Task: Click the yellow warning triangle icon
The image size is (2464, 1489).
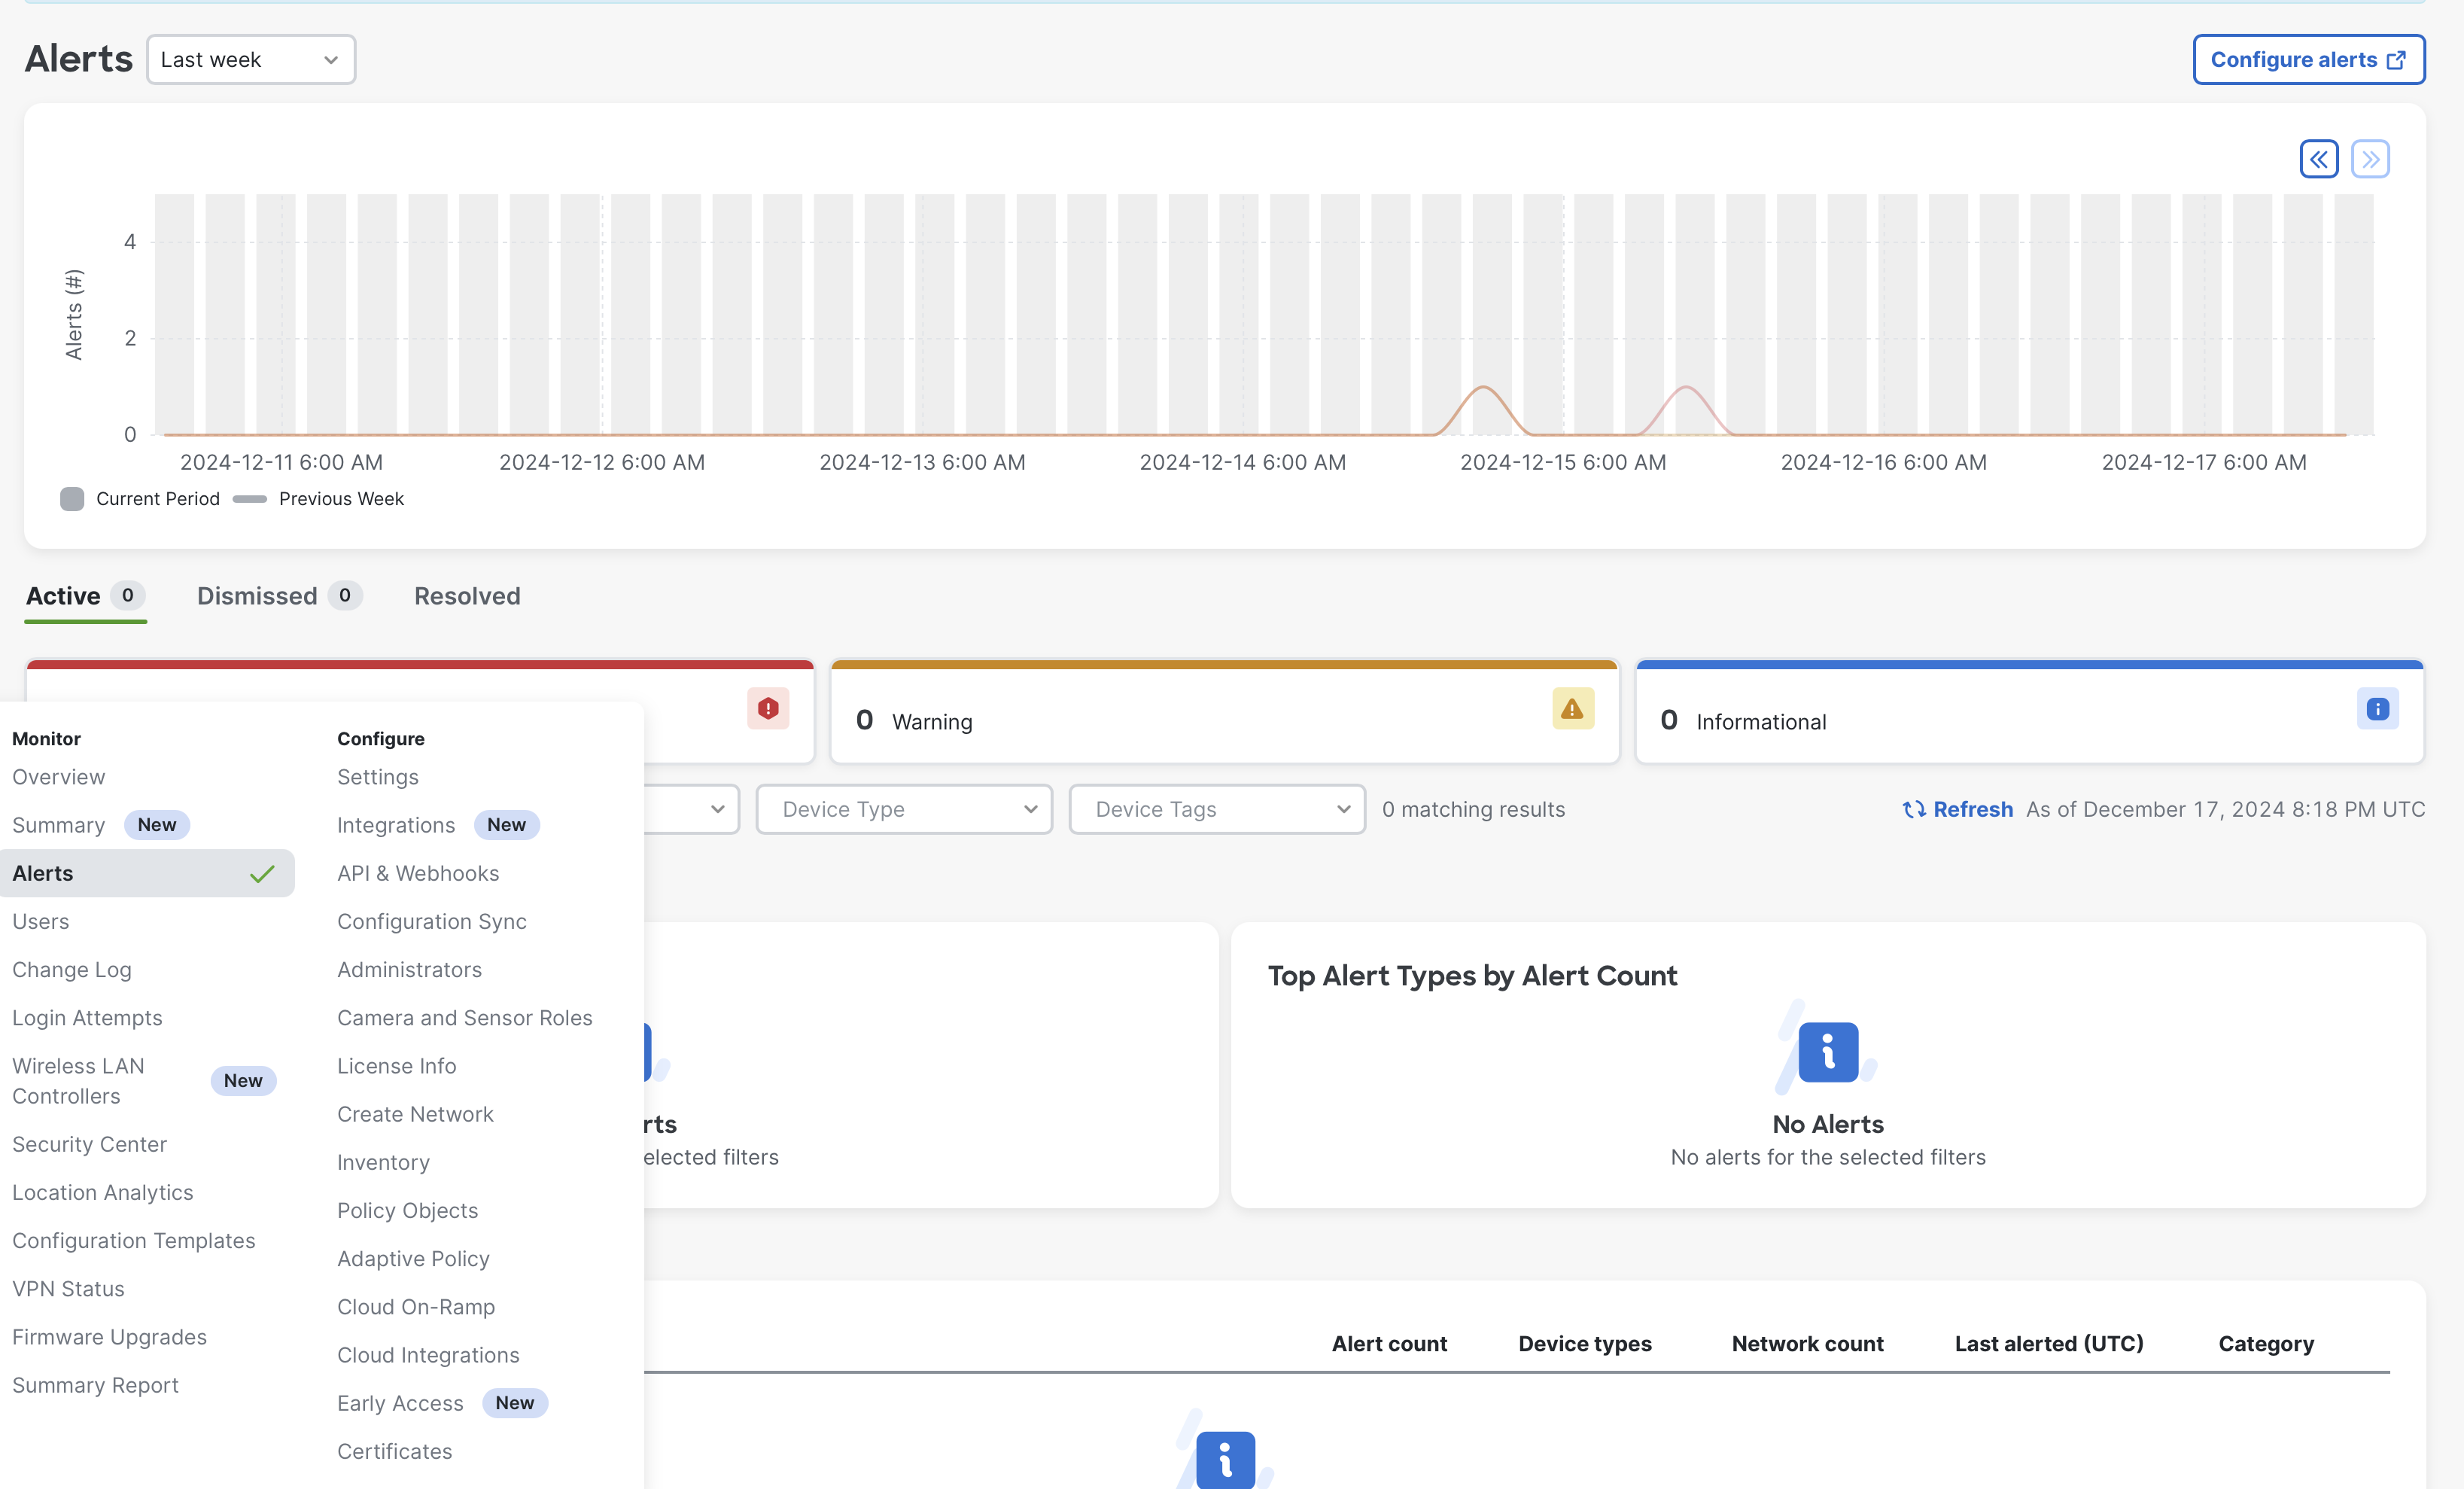Action: (x=1571, y=708)
